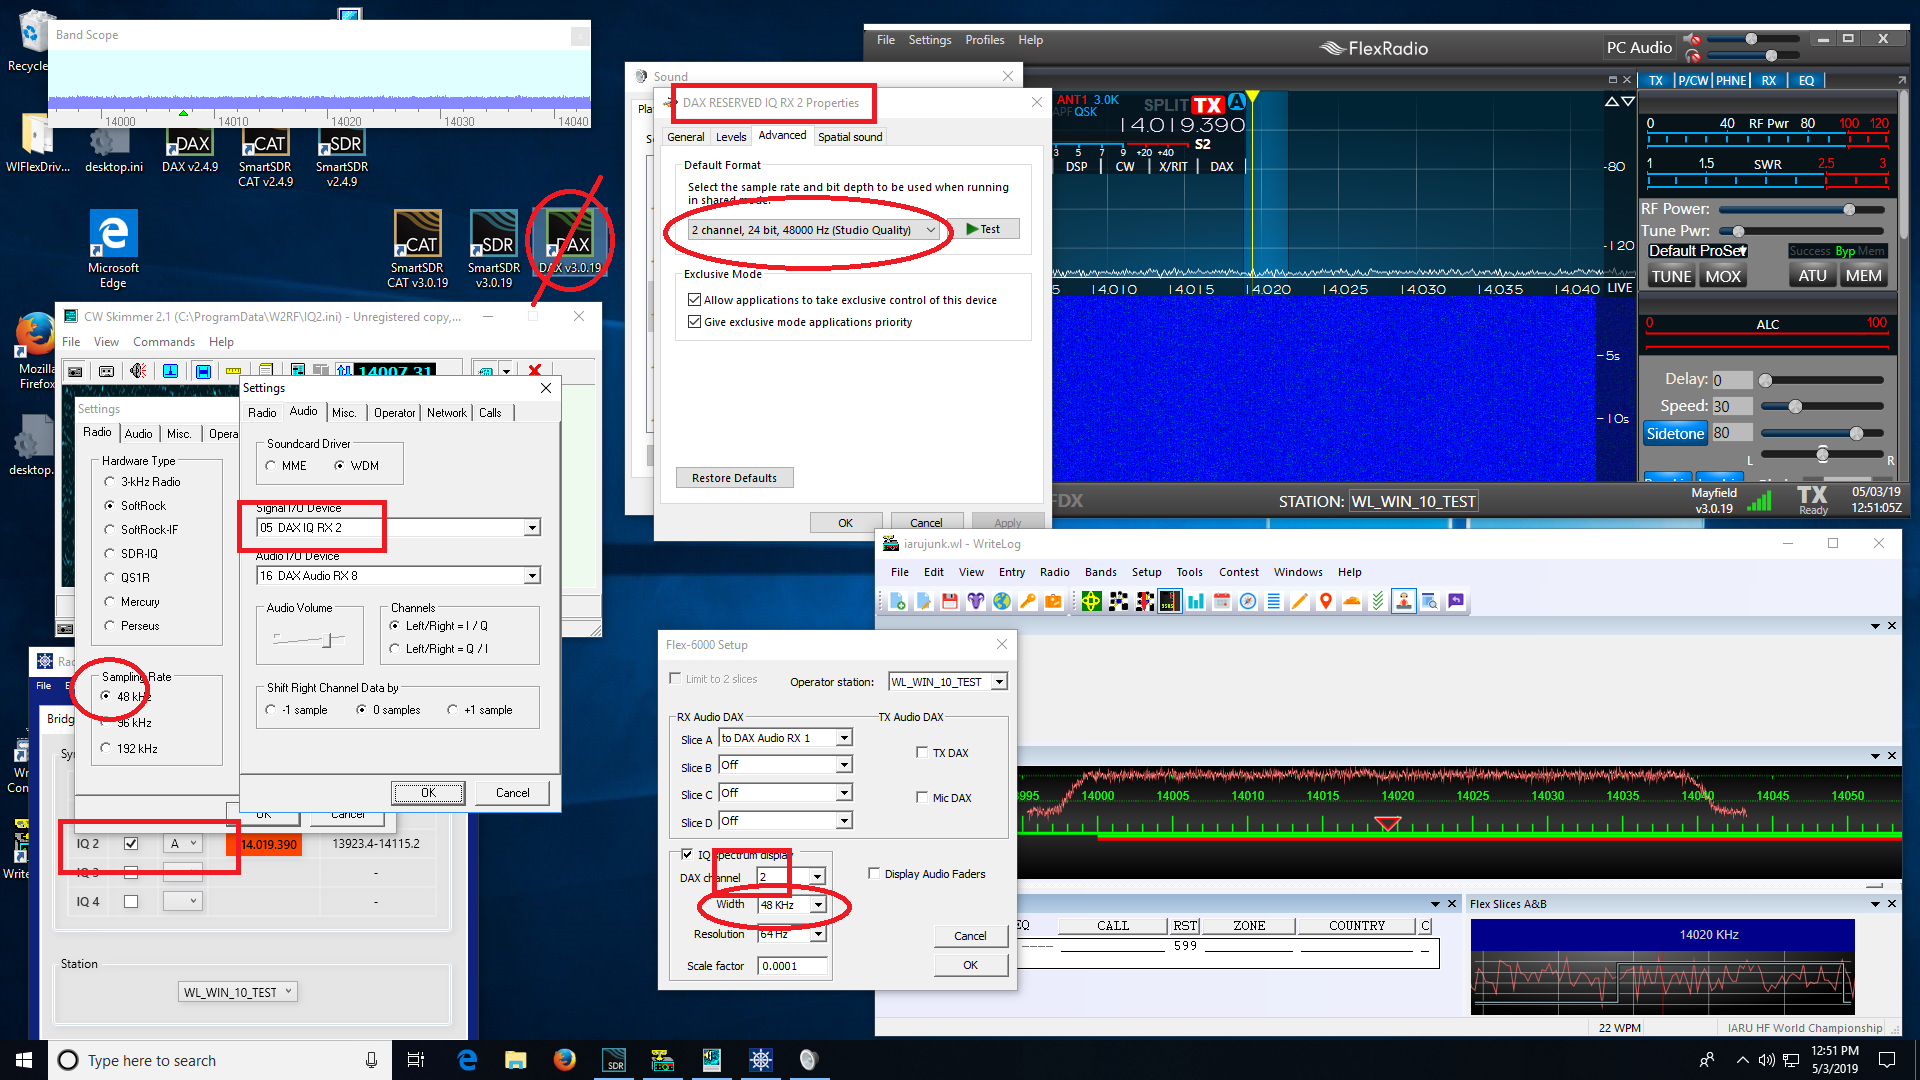Click the purple reply arrow icon in WriteLog

(1456, 601)
